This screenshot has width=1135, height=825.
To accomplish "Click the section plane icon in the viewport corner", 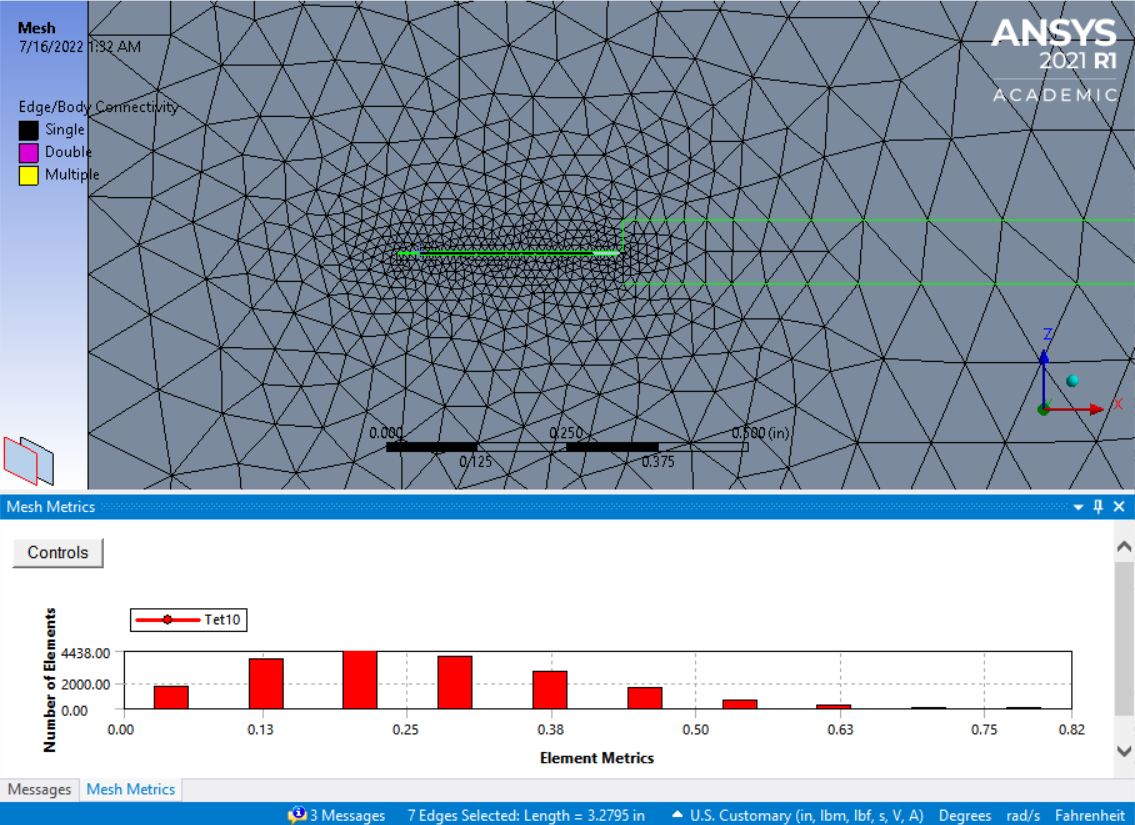I will pyautogui.click(x=29, y=460).
